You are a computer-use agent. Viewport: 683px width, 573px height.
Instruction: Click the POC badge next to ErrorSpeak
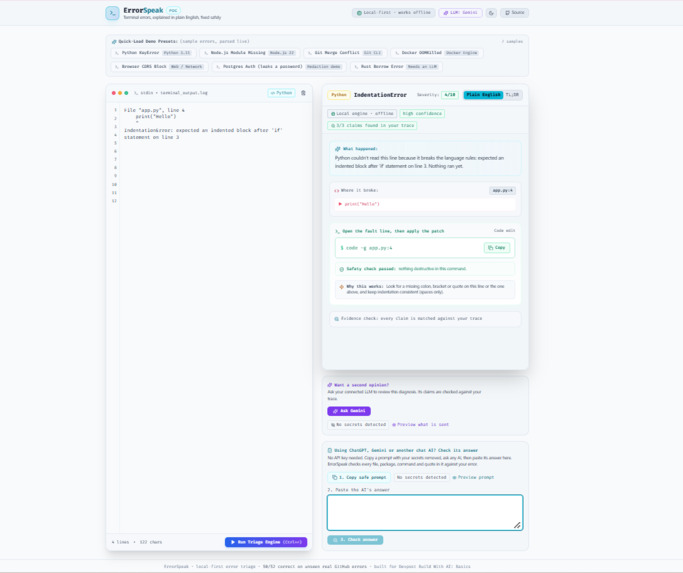click(x=173, y=10)
